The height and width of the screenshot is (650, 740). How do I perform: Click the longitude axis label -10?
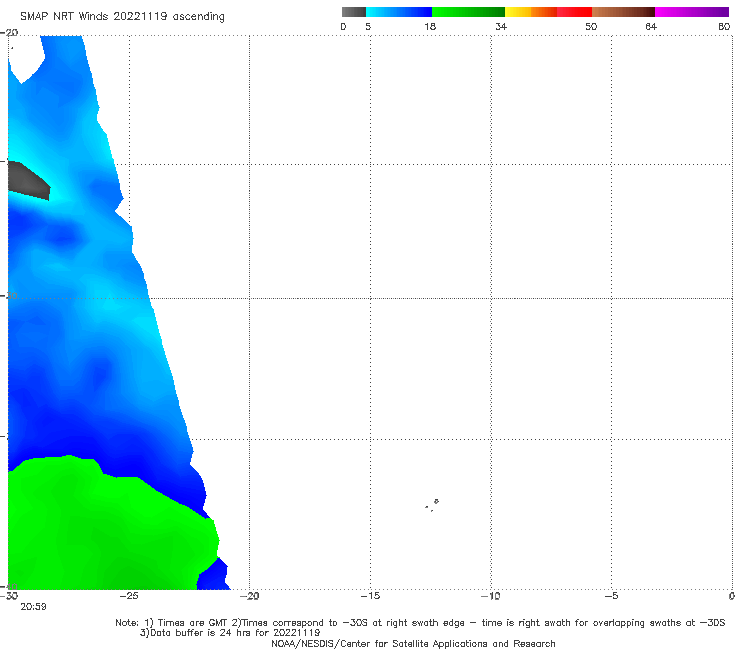pyautogui.click(x=491, y=596)
